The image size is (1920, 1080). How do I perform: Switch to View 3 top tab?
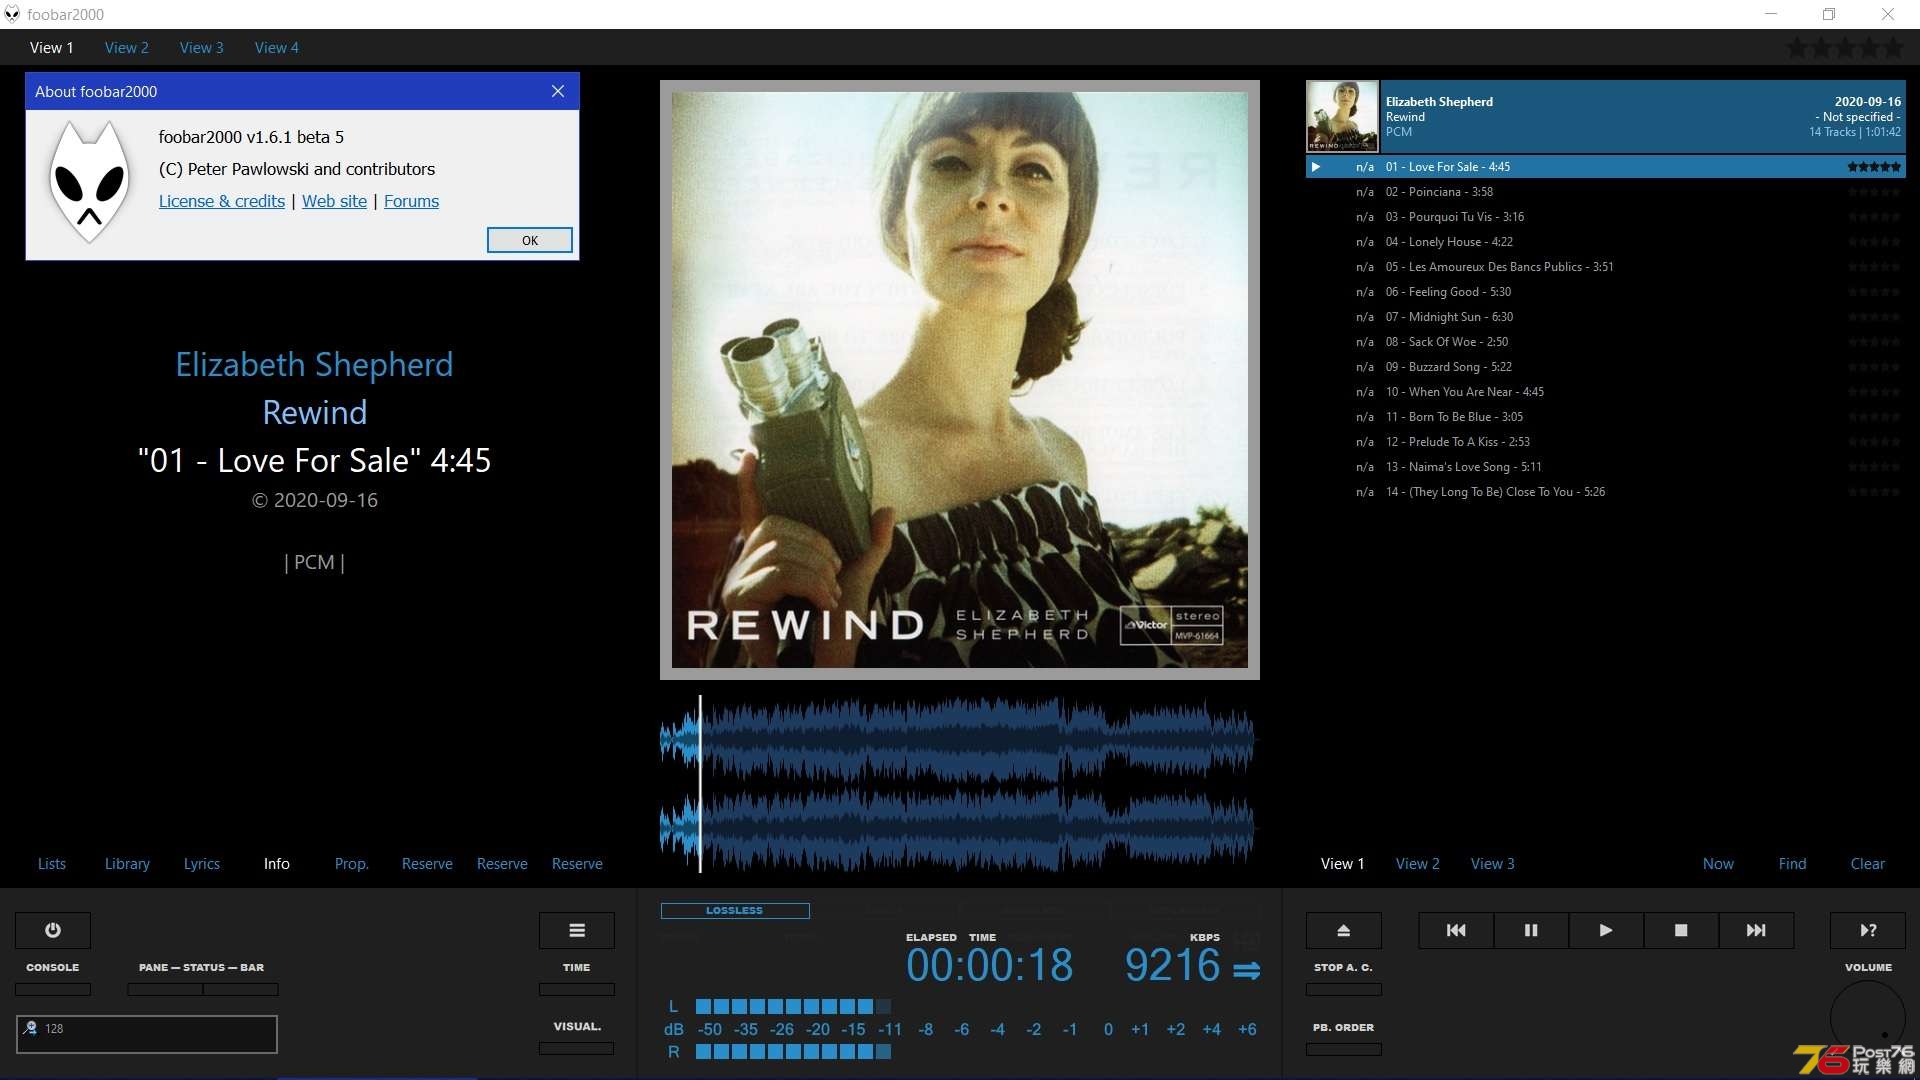tap(202, 47)
